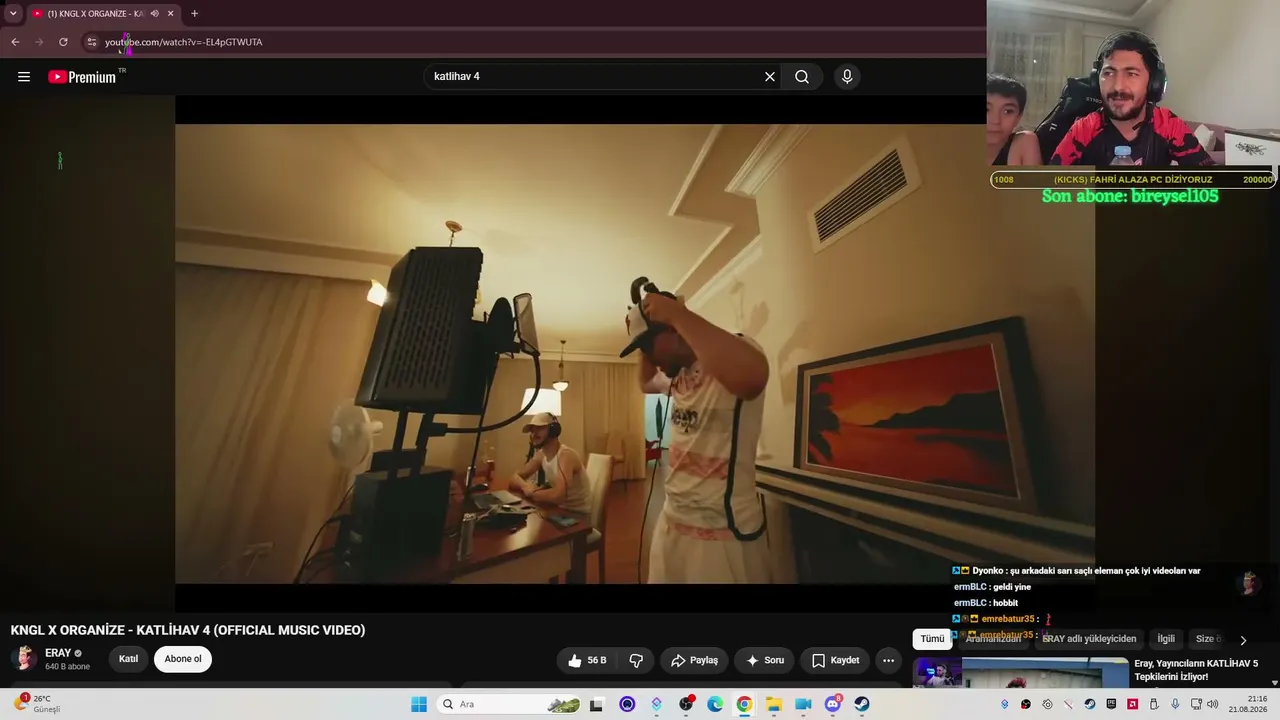This screenshot has width=1280, height=720.
Task: Open File Explorer from the taskbar
Action: (x=774, y=704)
